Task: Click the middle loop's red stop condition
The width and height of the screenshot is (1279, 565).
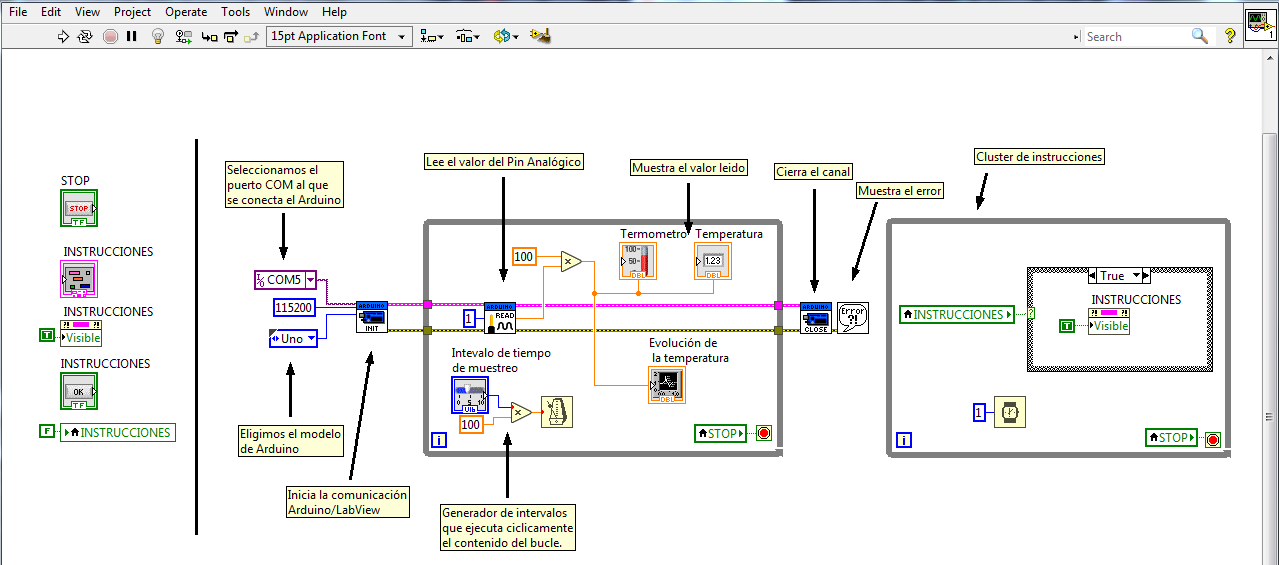Action: pos(764,434)
